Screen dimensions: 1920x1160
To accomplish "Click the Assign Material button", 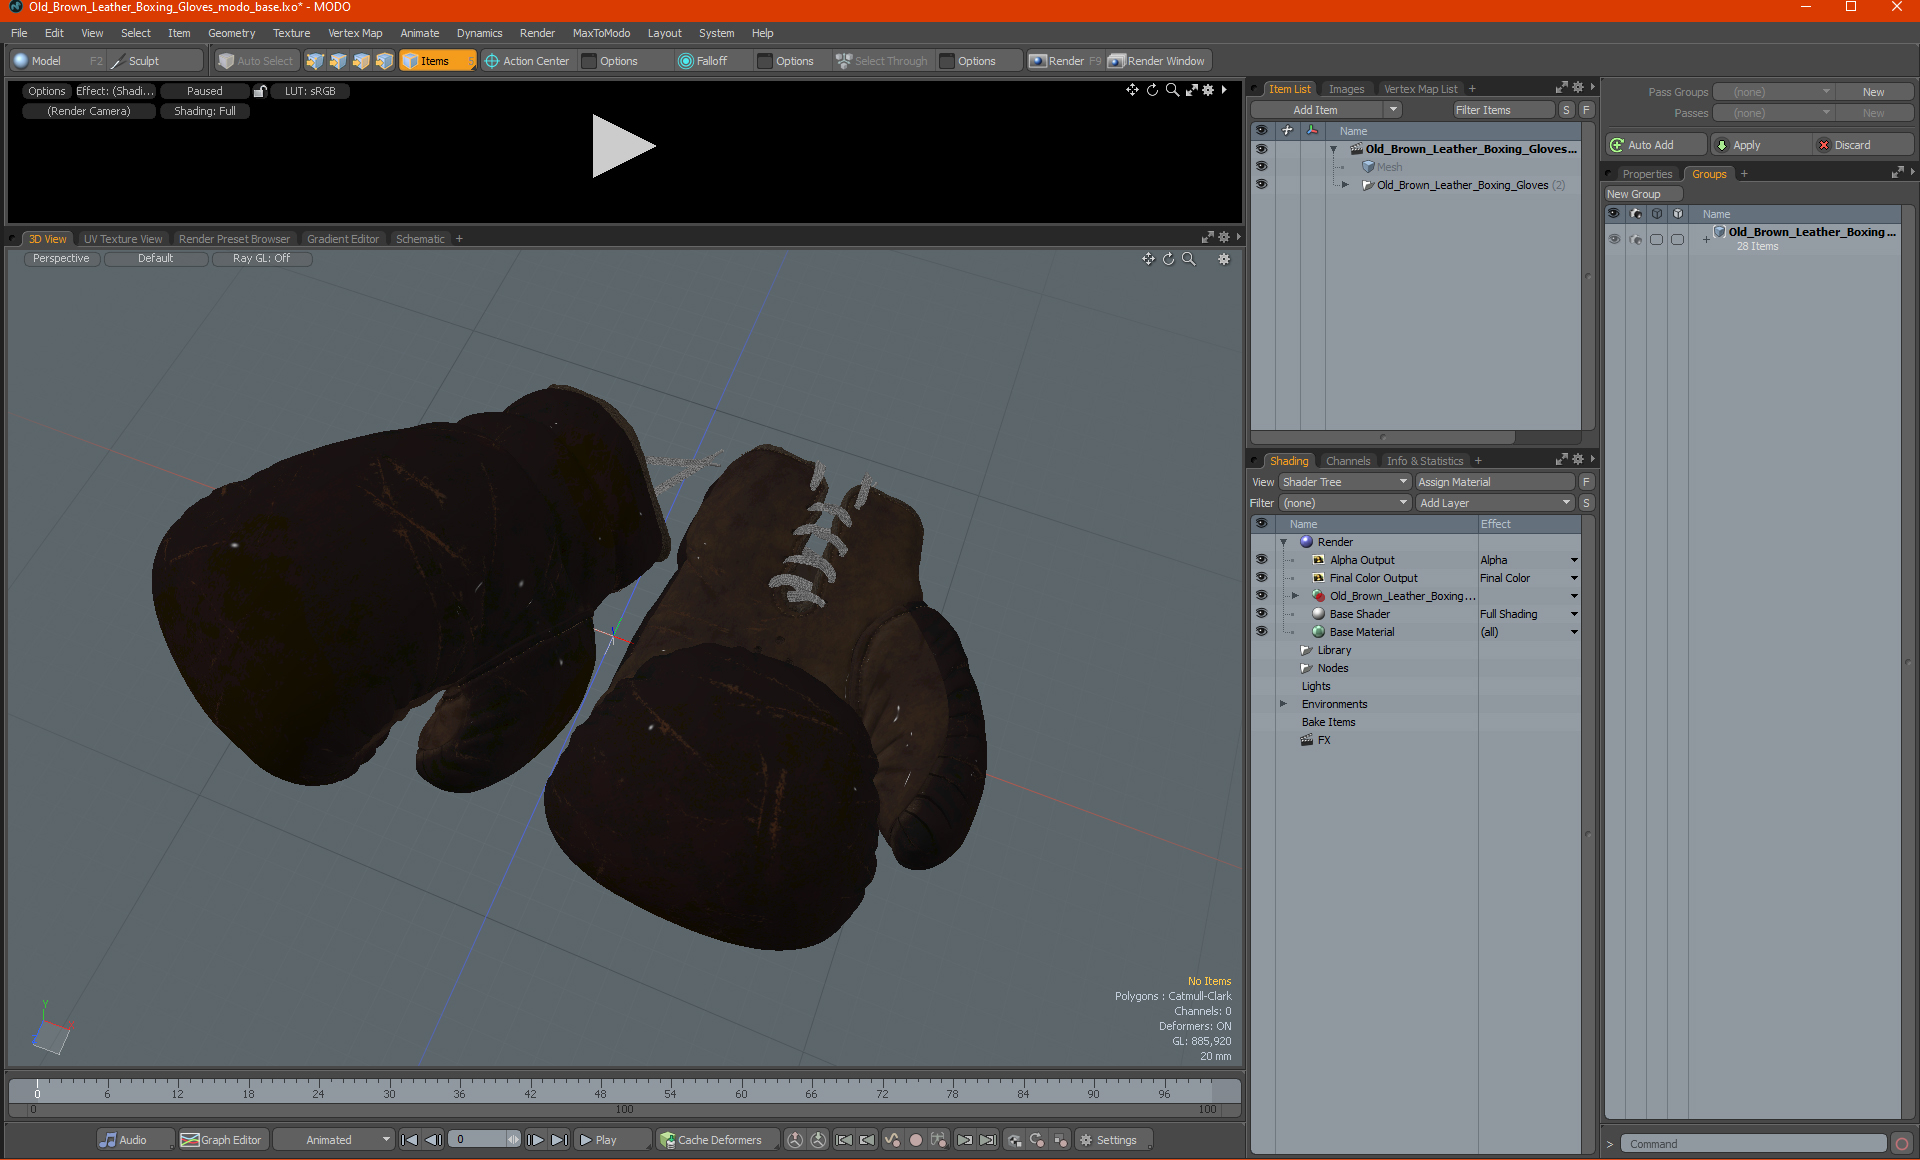I will [x=1494, y=482].
